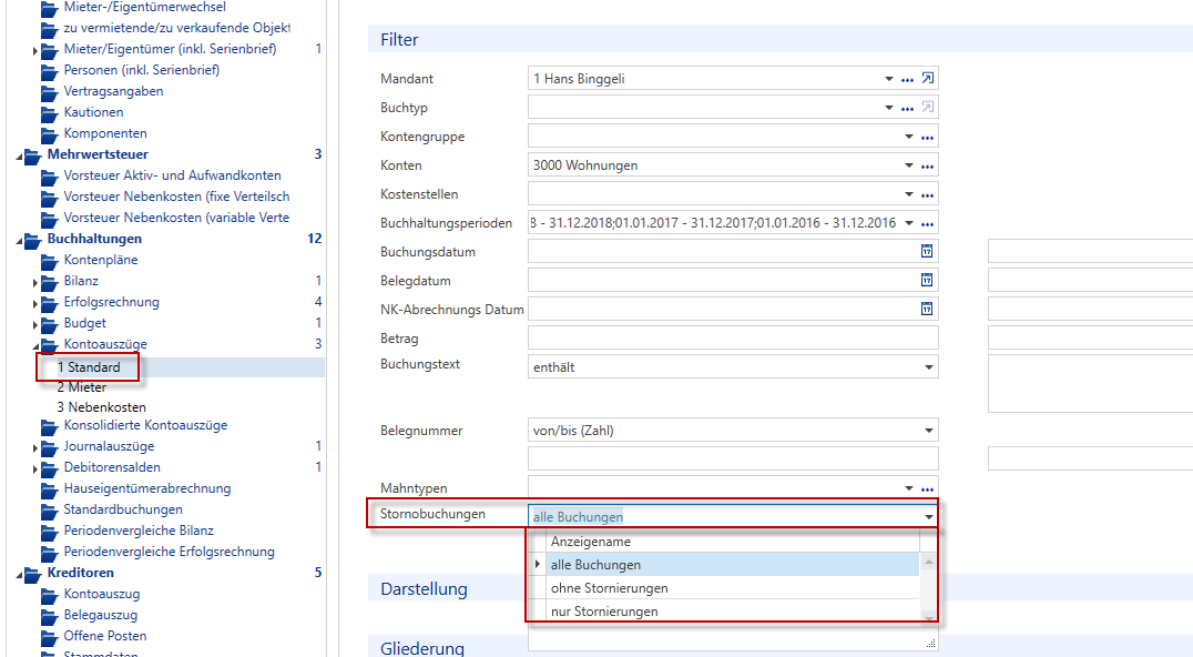
Task: Open the Buchungstext 'enthält' dropdown
Action: click(928, 367)
